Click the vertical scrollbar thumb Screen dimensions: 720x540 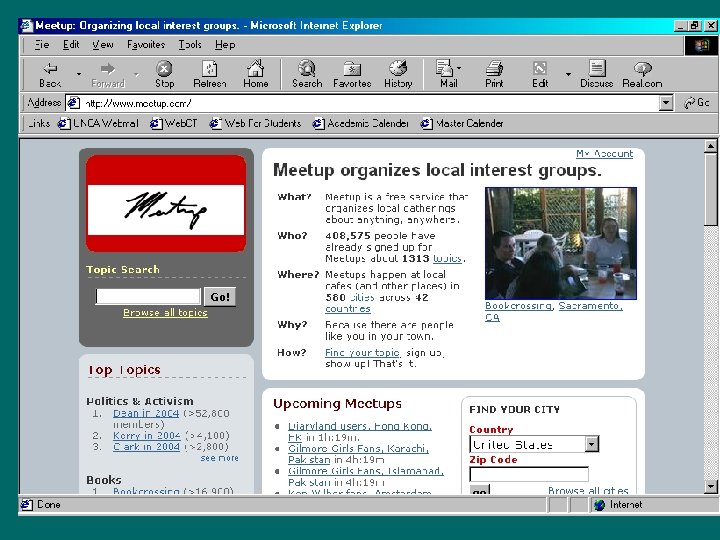pos(710,189)
